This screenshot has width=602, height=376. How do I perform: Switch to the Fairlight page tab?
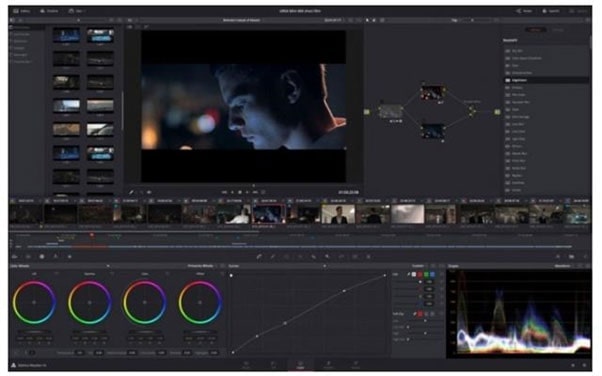tap(328, 365)
